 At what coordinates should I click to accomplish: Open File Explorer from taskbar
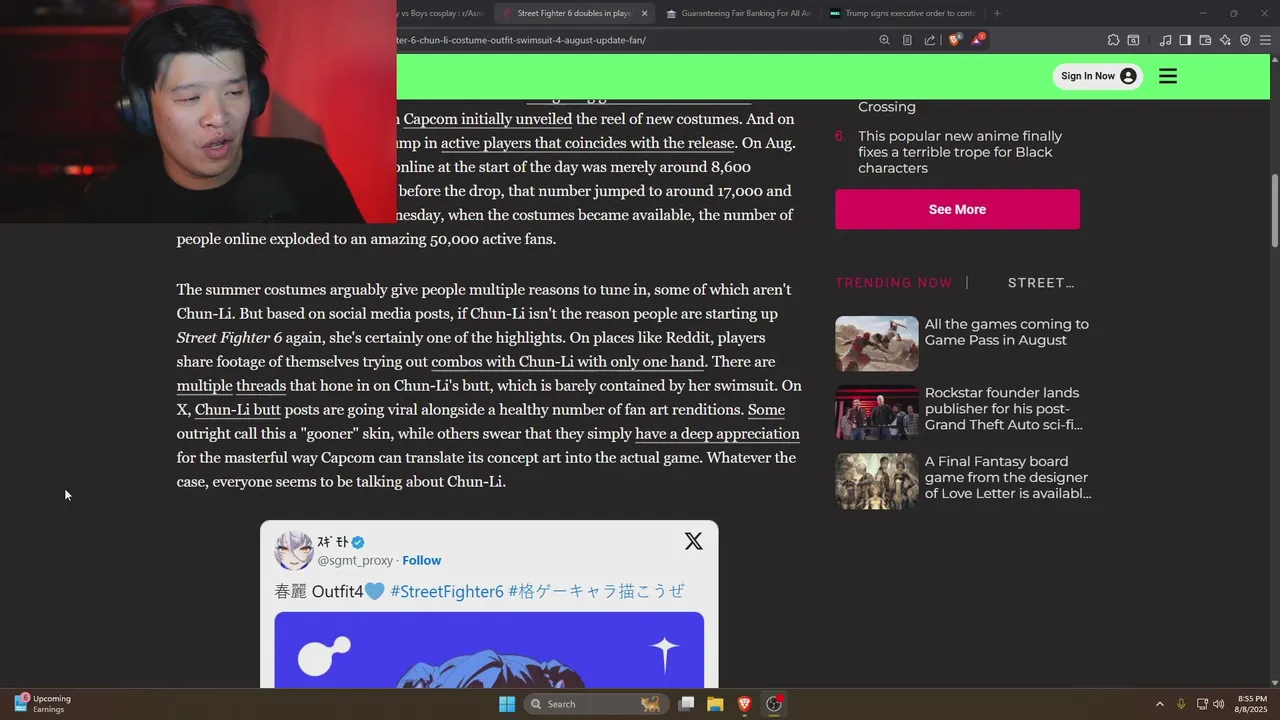(715, 704)
